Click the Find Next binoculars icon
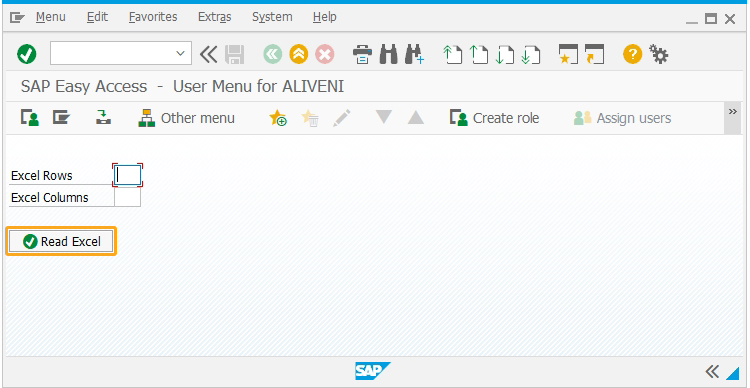Viewport: 750px width, 388px height. [414, 55]
